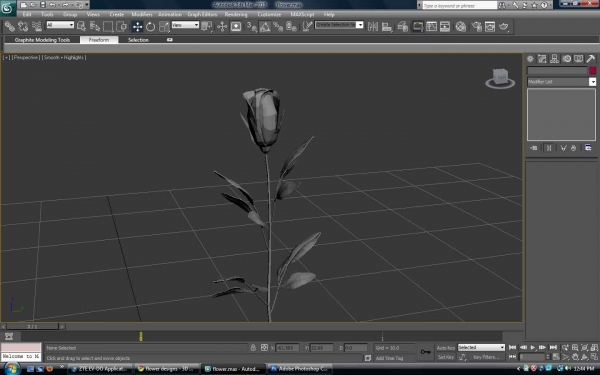Click the Go to Start button
Image resolution: width=600 pixels, height=375 pixels.
pos(512,347)
